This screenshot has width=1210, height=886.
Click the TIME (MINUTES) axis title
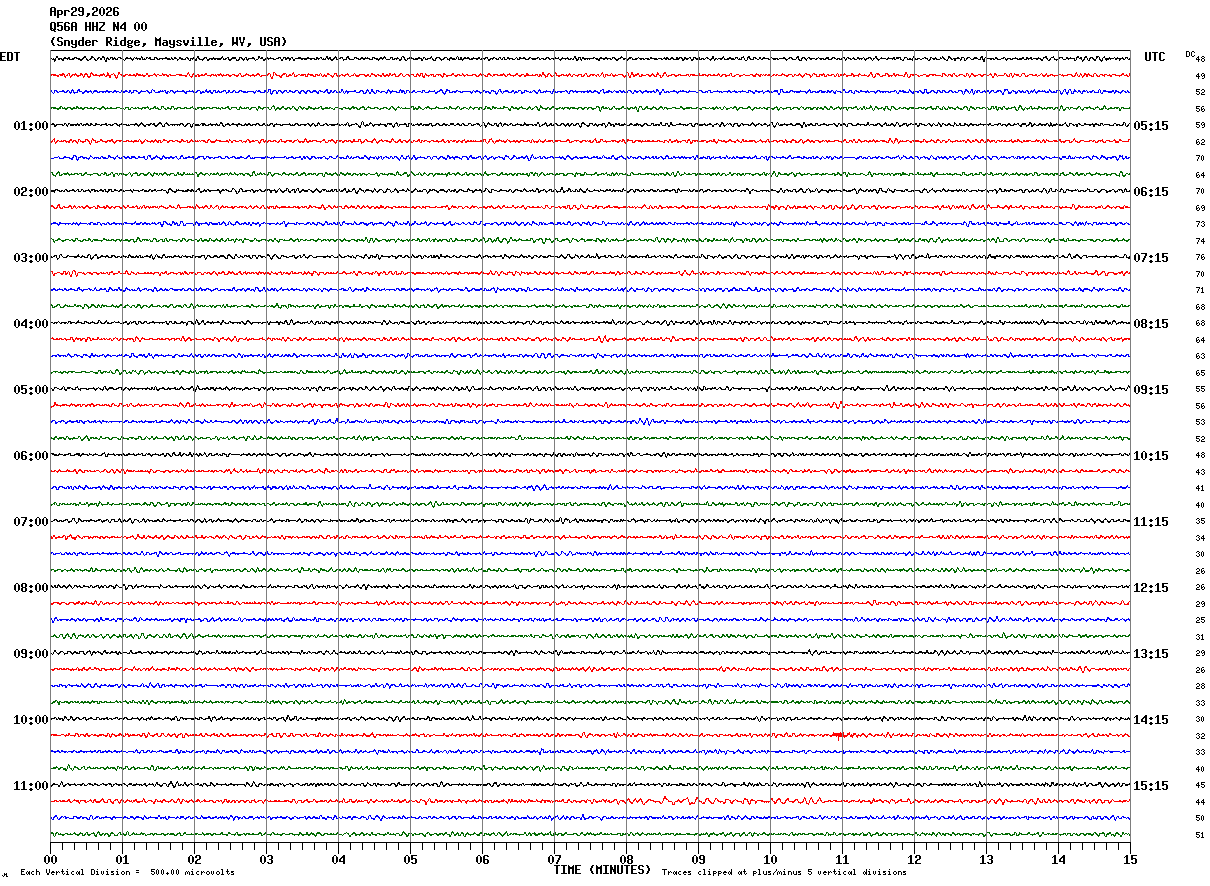(x=602, y=870)
